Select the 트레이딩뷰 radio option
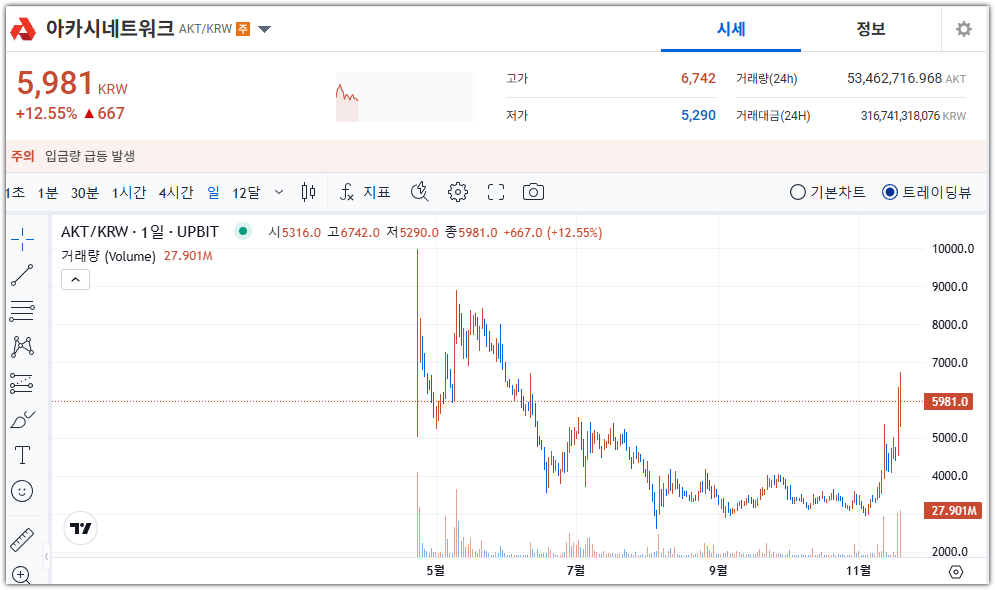The height and width of the screenshot is (590, 995). 926,192
